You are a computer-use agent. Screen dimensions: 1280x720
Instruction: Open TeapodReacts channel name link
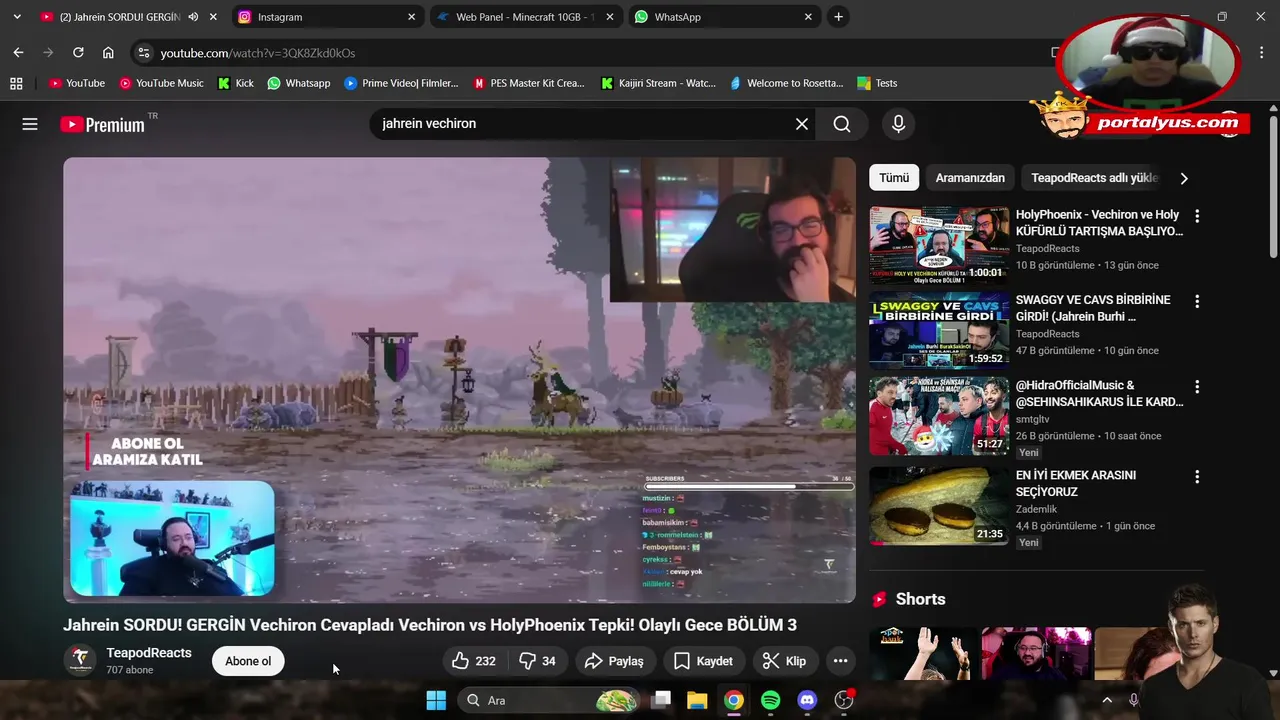[x=149, y=653]
